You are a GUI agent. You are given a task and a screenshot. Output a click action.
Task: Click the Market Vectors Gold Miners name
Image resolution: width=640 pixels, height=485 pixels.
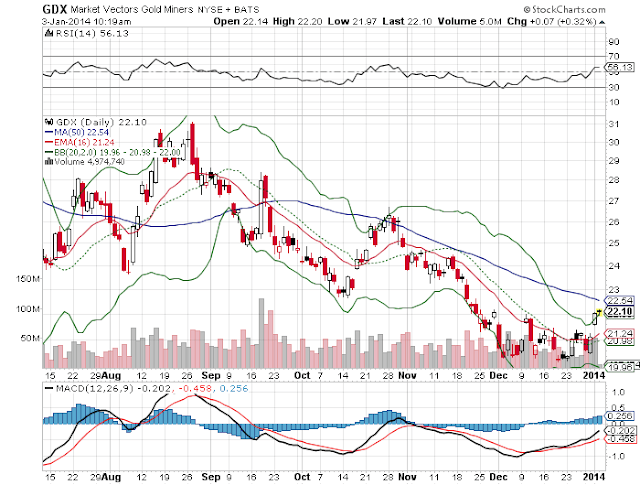(x=131, y=9)
